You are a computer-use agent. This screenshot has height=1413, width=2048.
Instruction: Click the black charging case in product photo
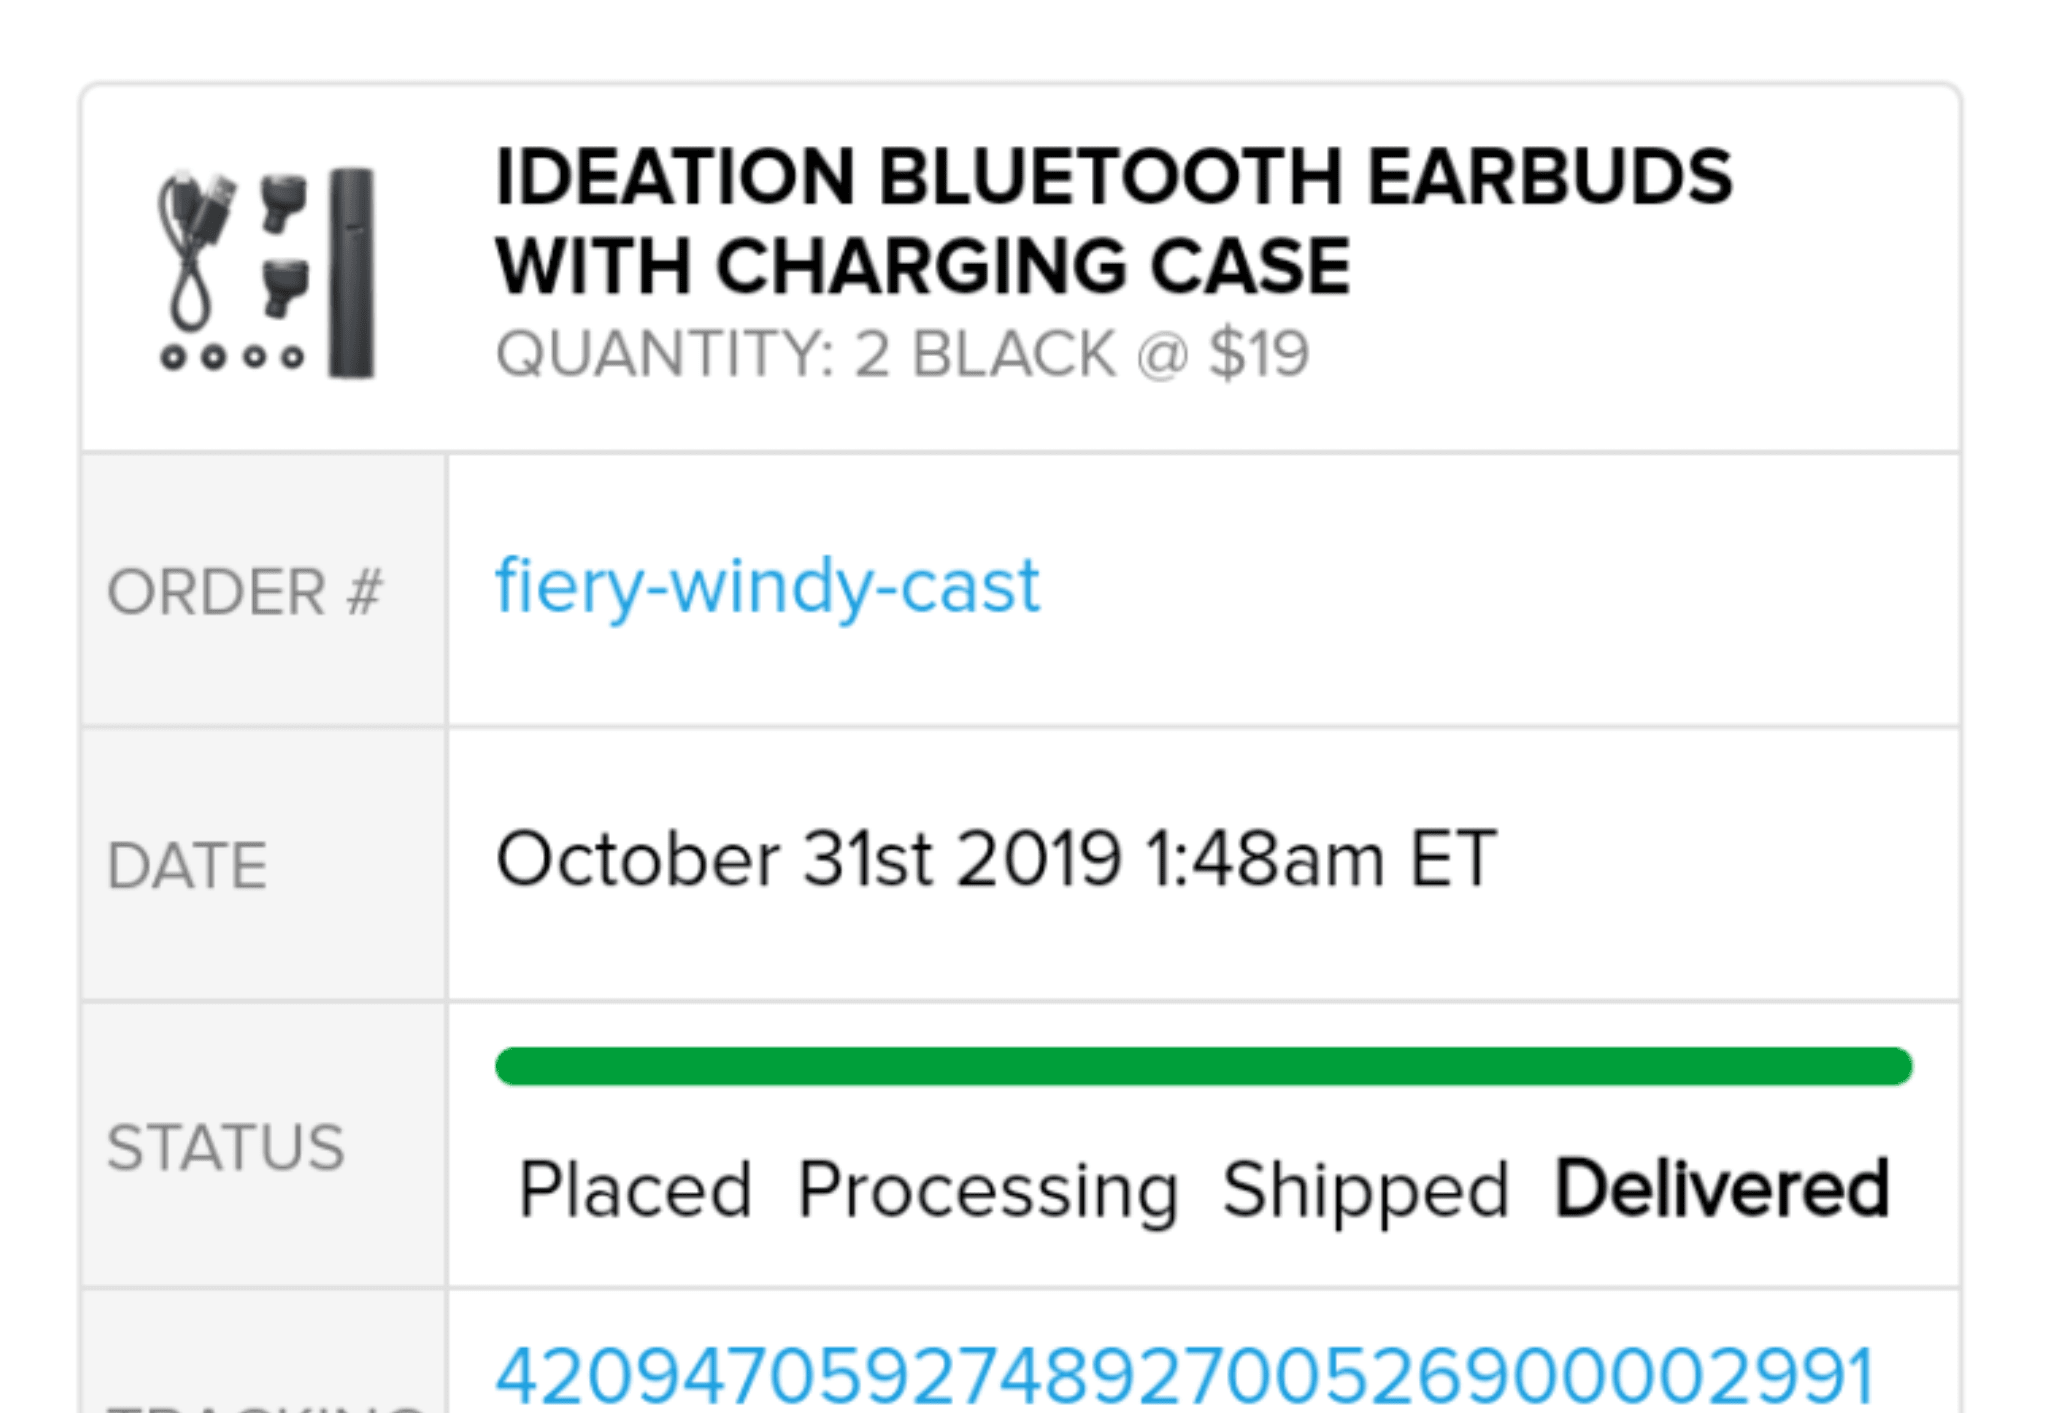(x=352, y=272)
